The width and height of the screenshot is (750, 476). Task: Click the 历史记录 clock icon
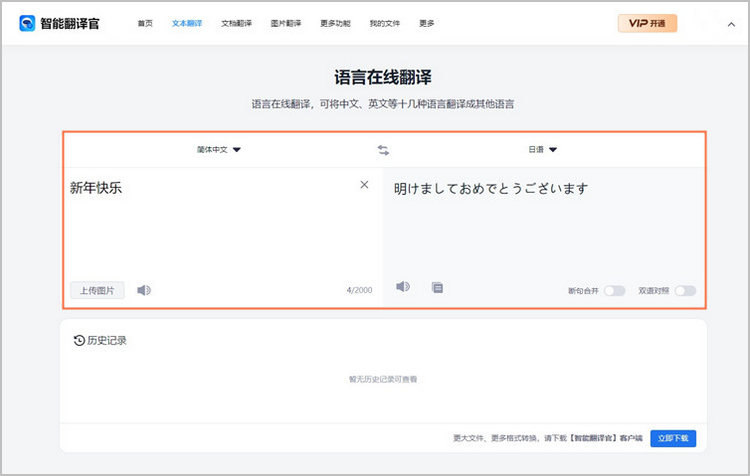pos(80,340)
